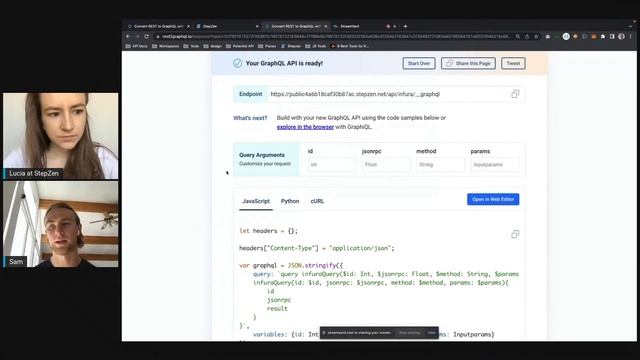
Task: Go forward in browser history
Action: point(137,36)
